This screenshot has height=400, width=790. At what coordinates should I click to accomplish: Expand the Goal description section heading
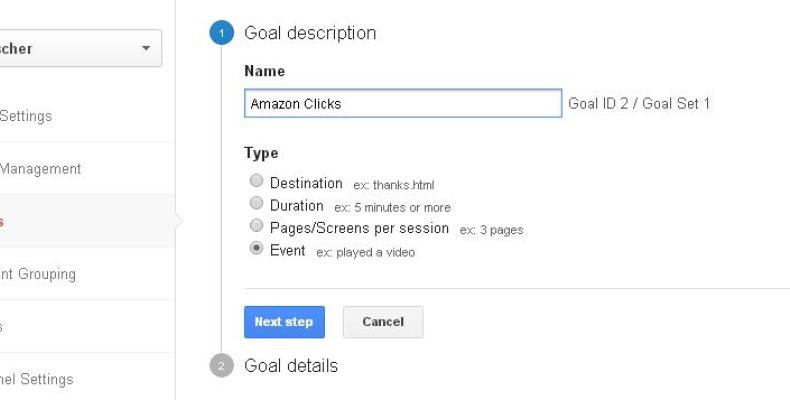(x=310, y=33)
